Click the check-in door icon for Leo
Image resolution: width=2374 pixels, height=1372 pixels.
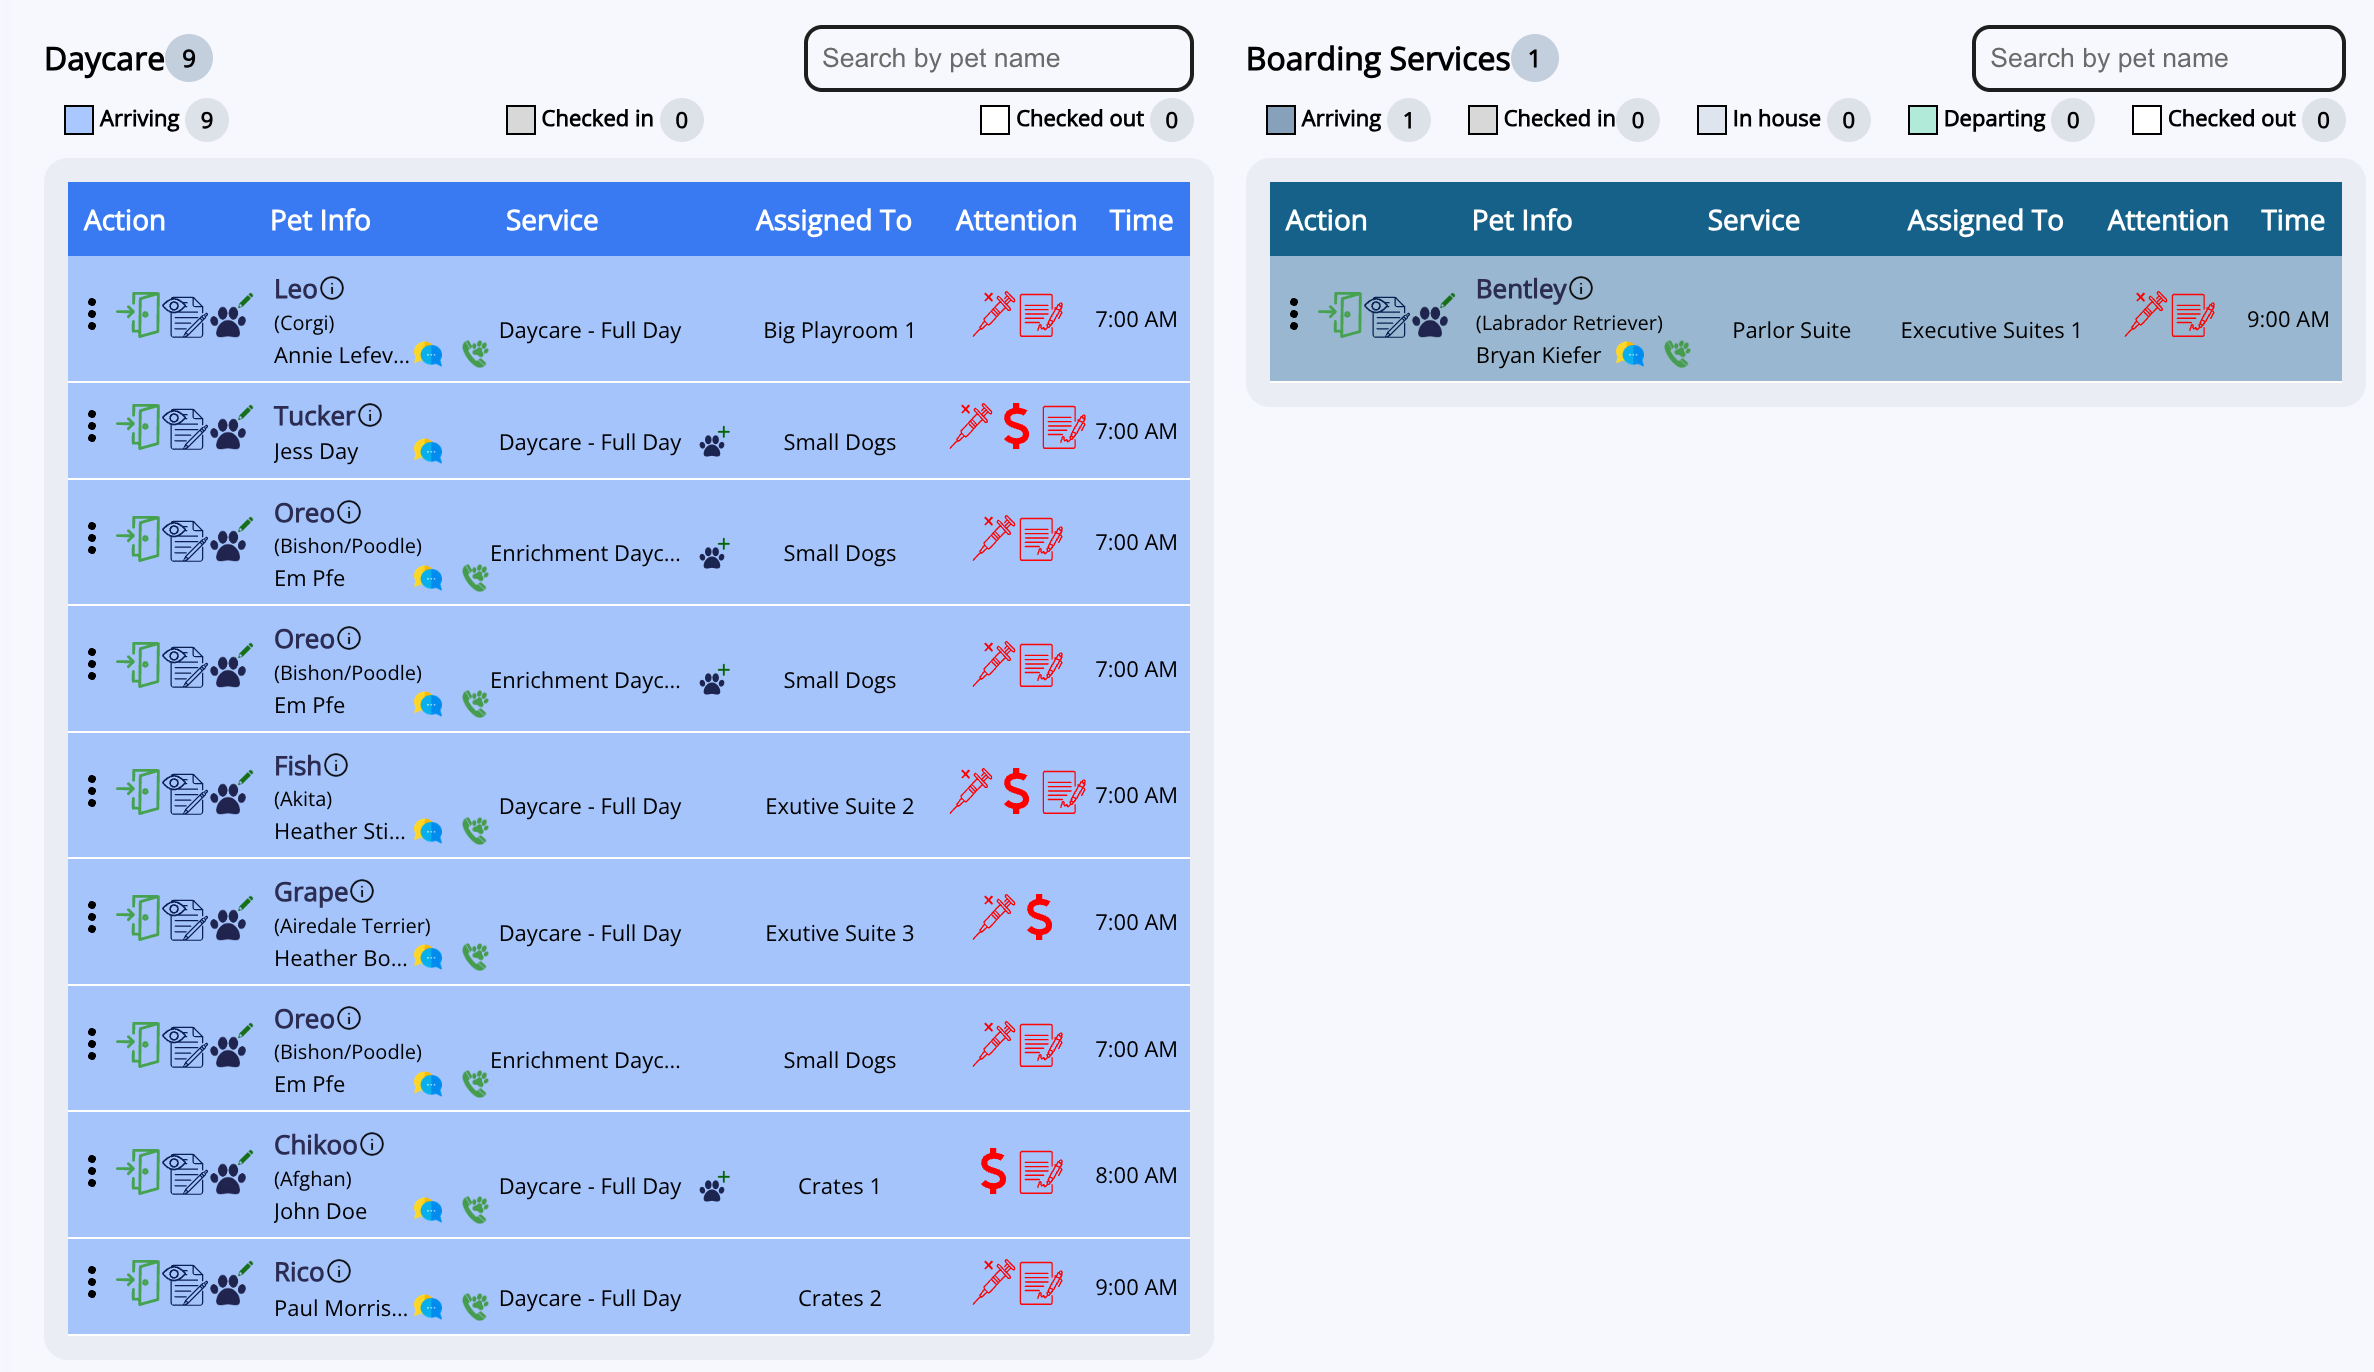139,315
